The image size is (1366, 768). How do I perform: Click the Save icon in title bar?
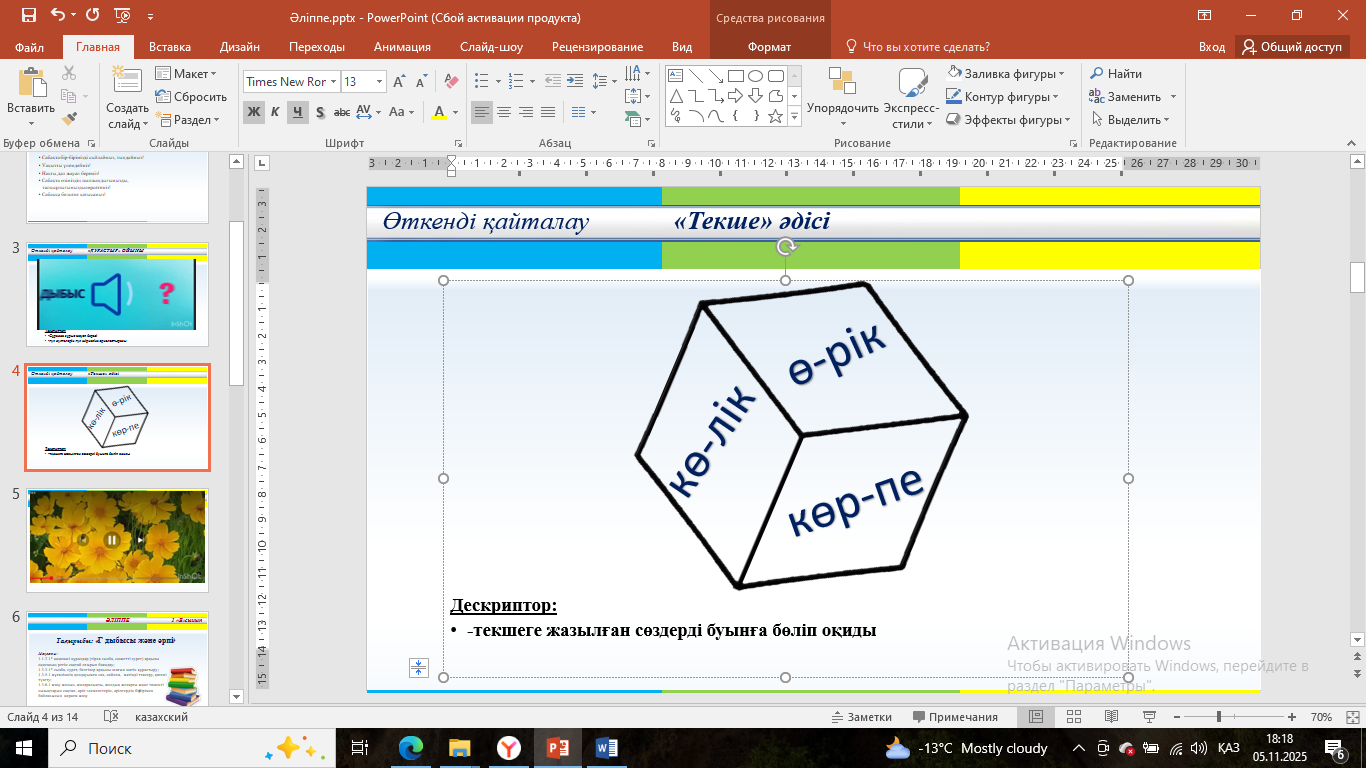pos(28,16)
